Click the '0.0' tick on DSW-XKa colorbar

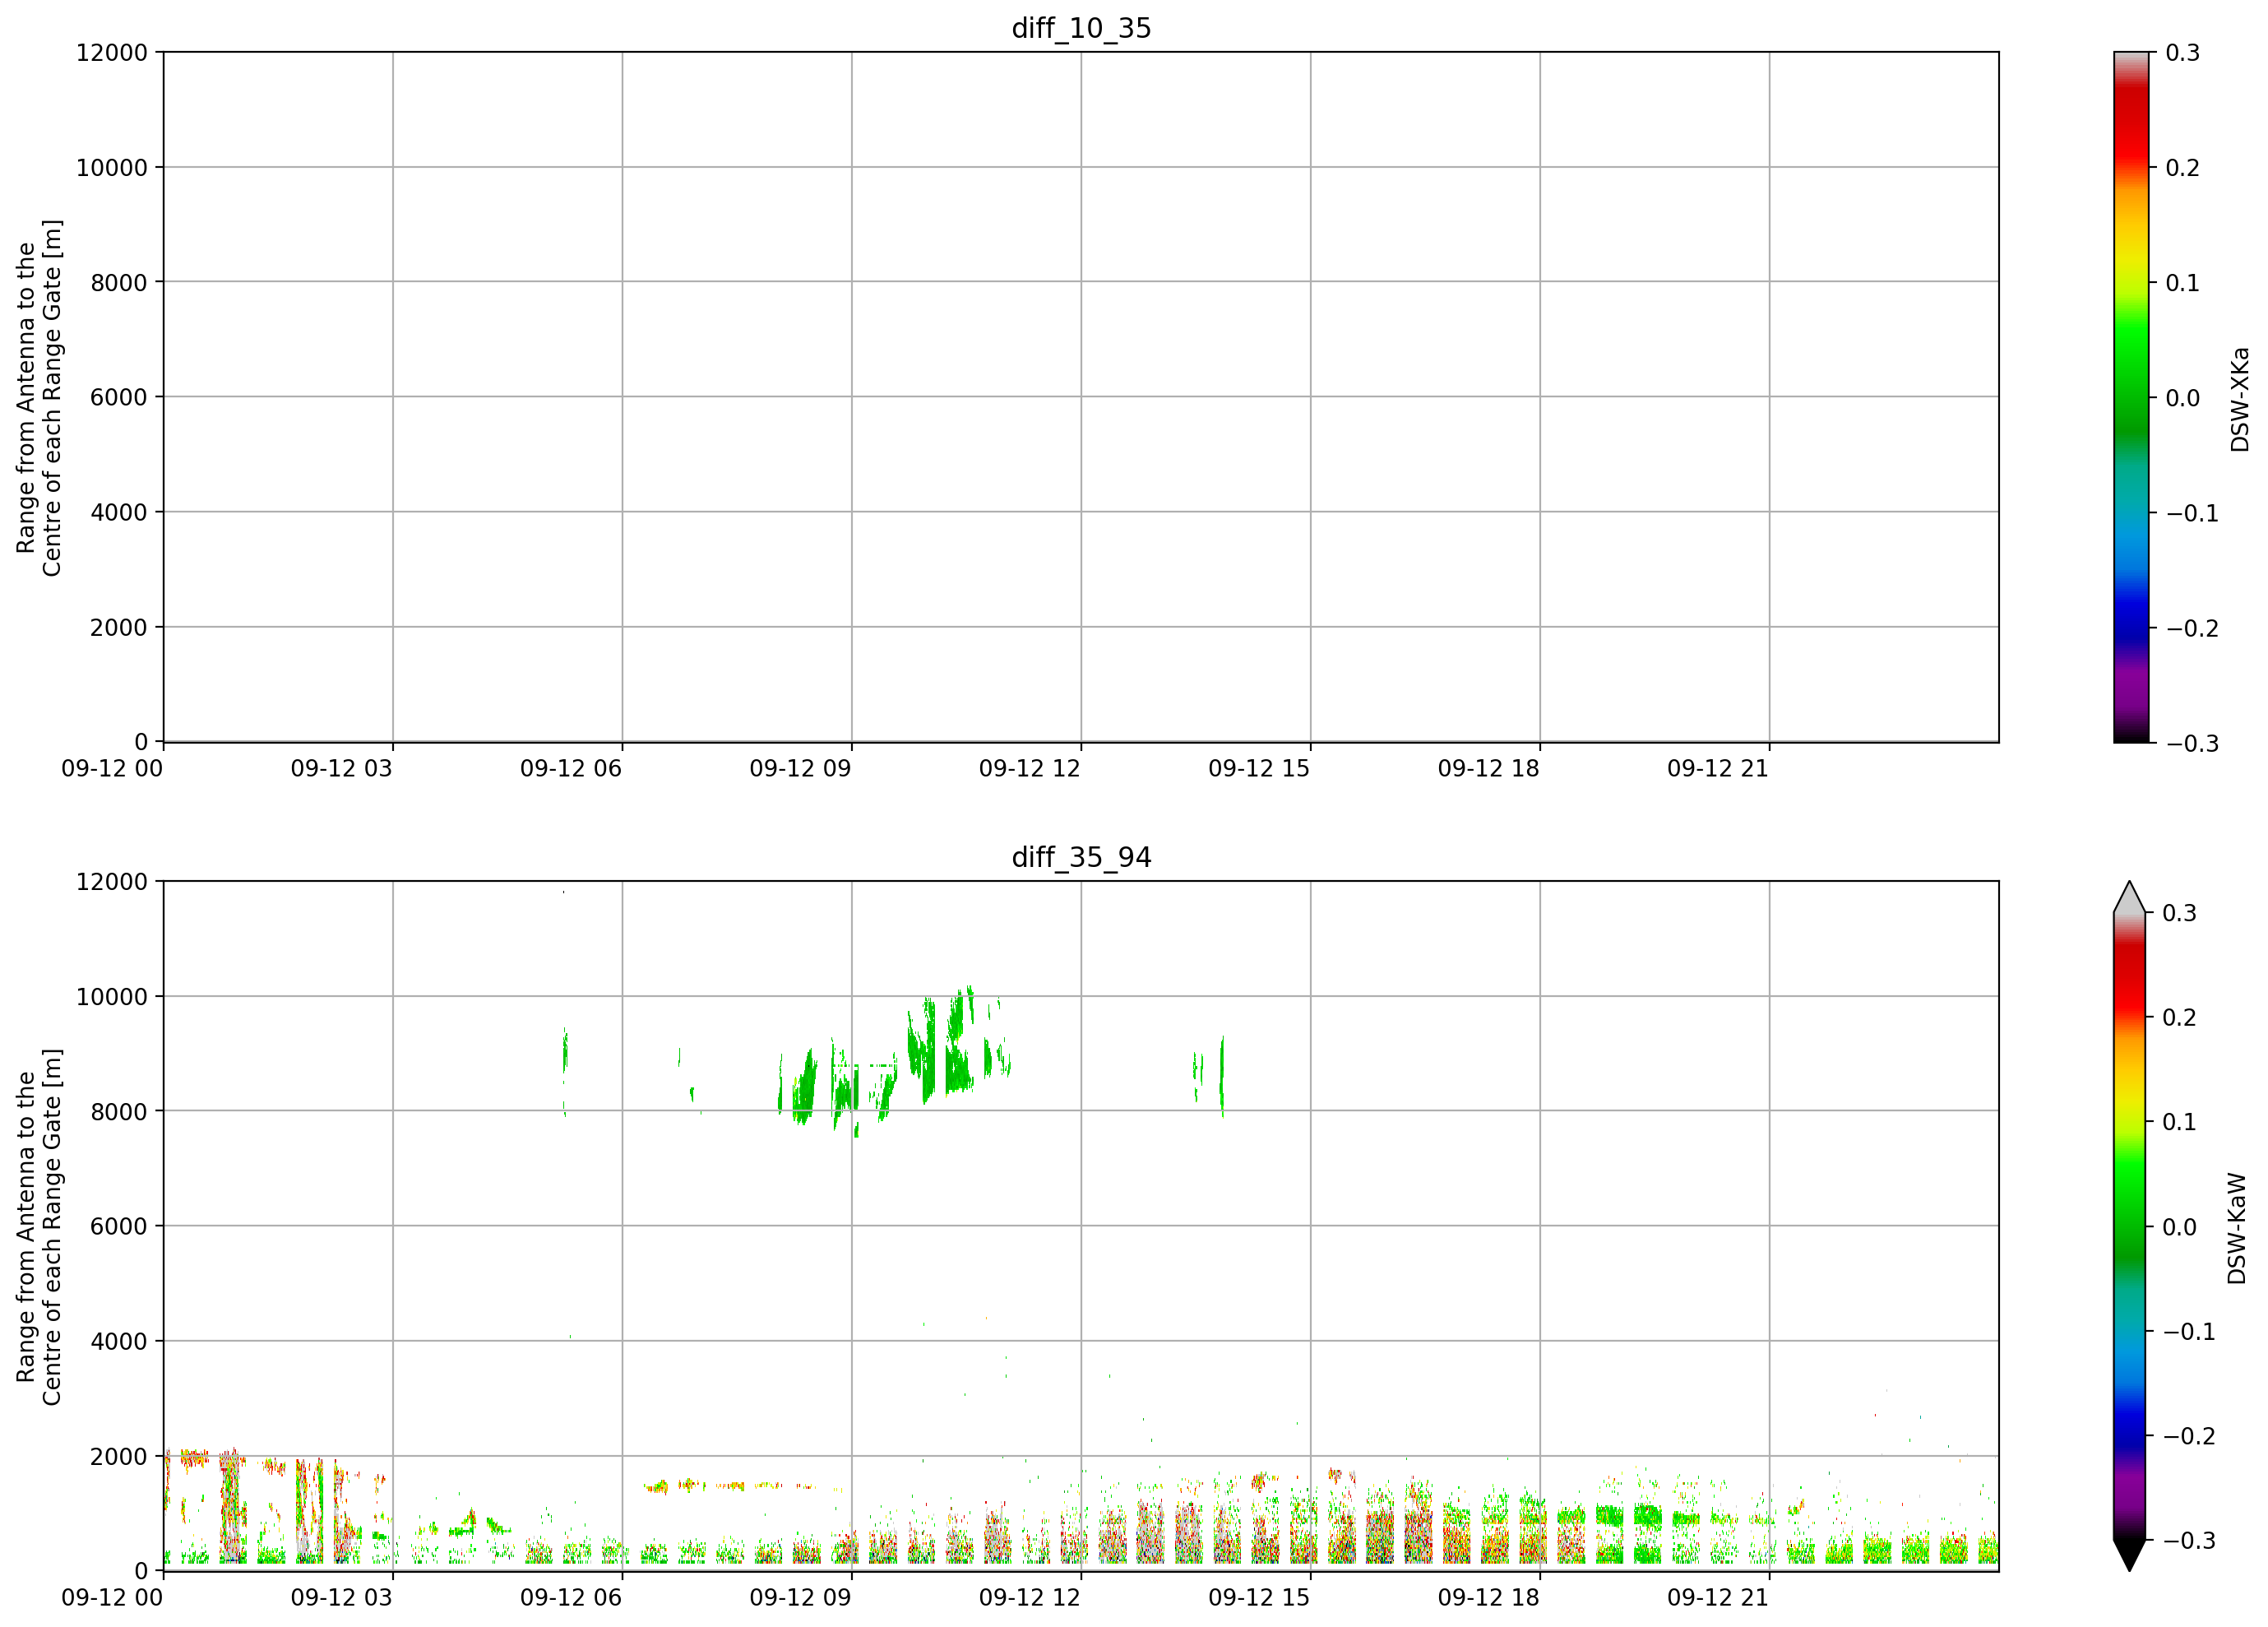[x=2183, y=397]
